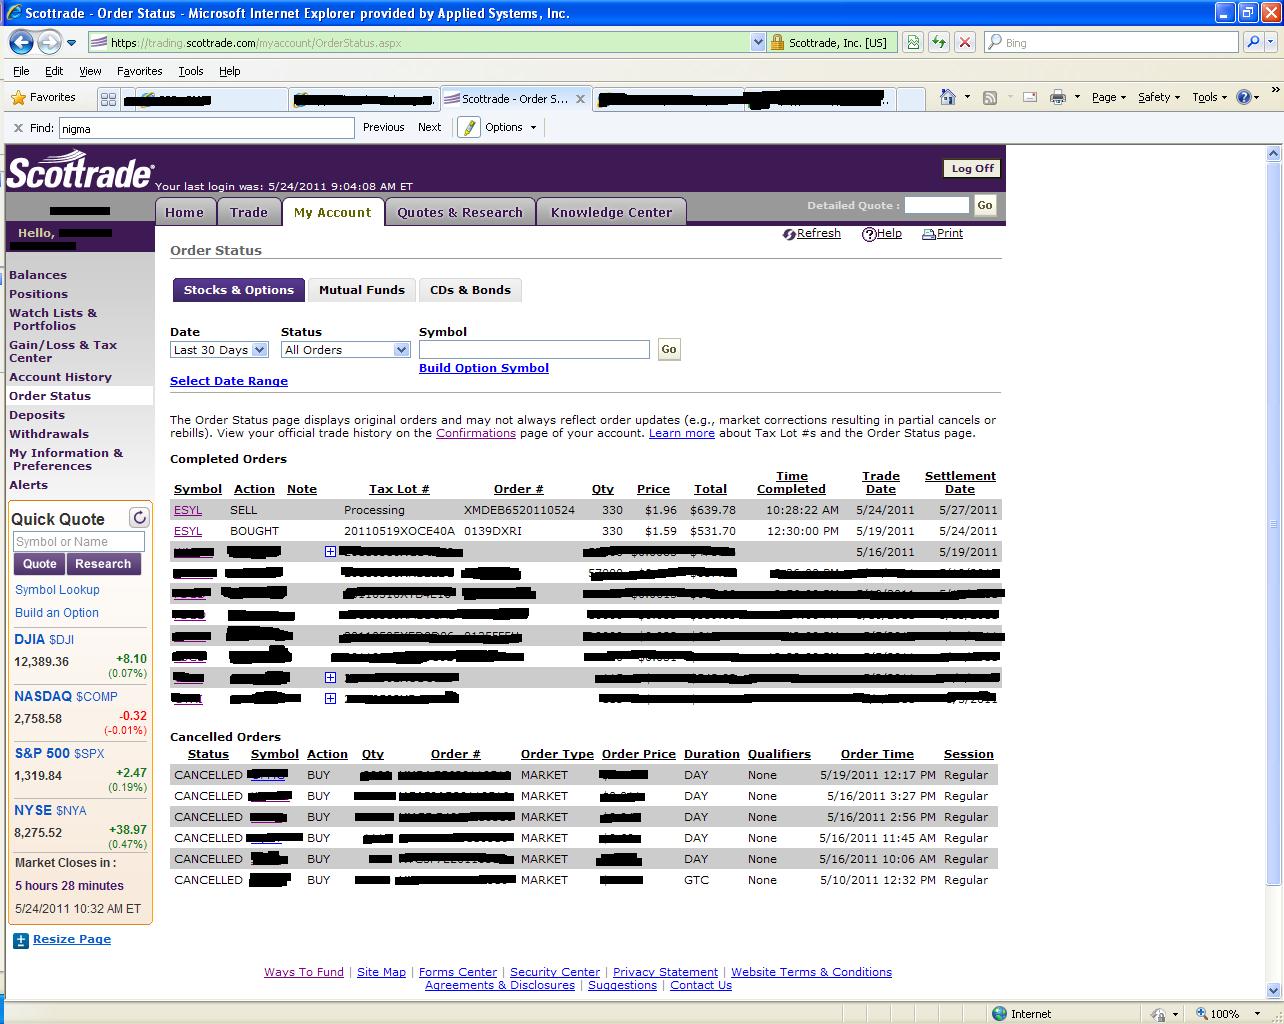Open the Date 'Last 30 Days' dropdown
This screenshot has height=1024, width=1284.
[x=219, y=350]
